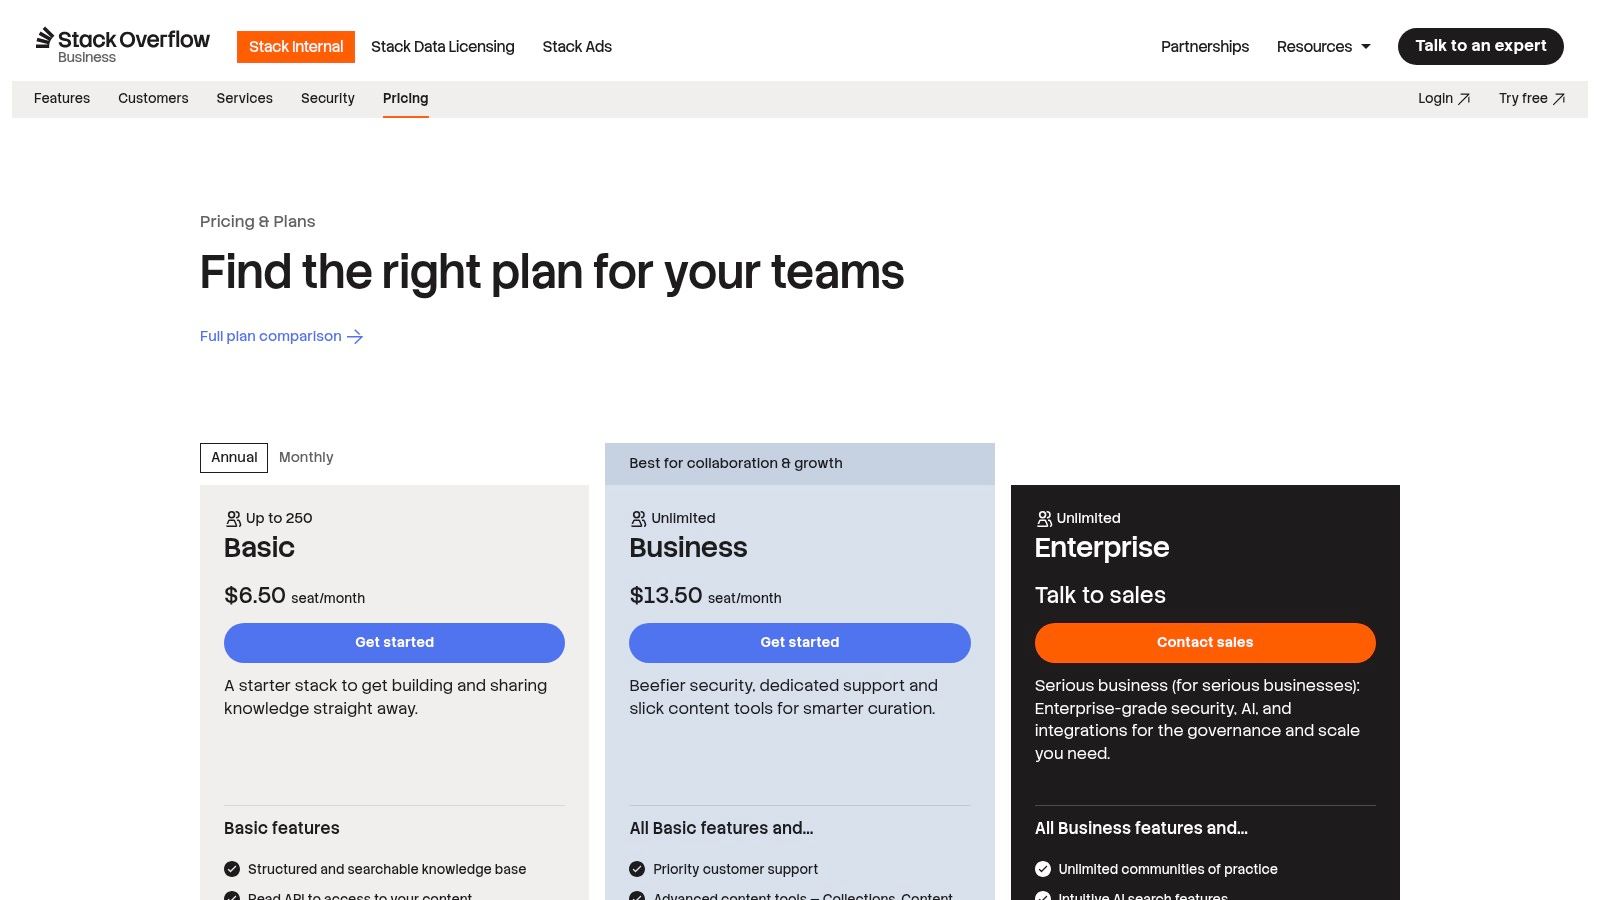Viewport: 1600px width, 900px height.
Task: Click the checkmark beside Structured and searchable knowledge base
Action: pyautogui.click(x=232, y=869)
